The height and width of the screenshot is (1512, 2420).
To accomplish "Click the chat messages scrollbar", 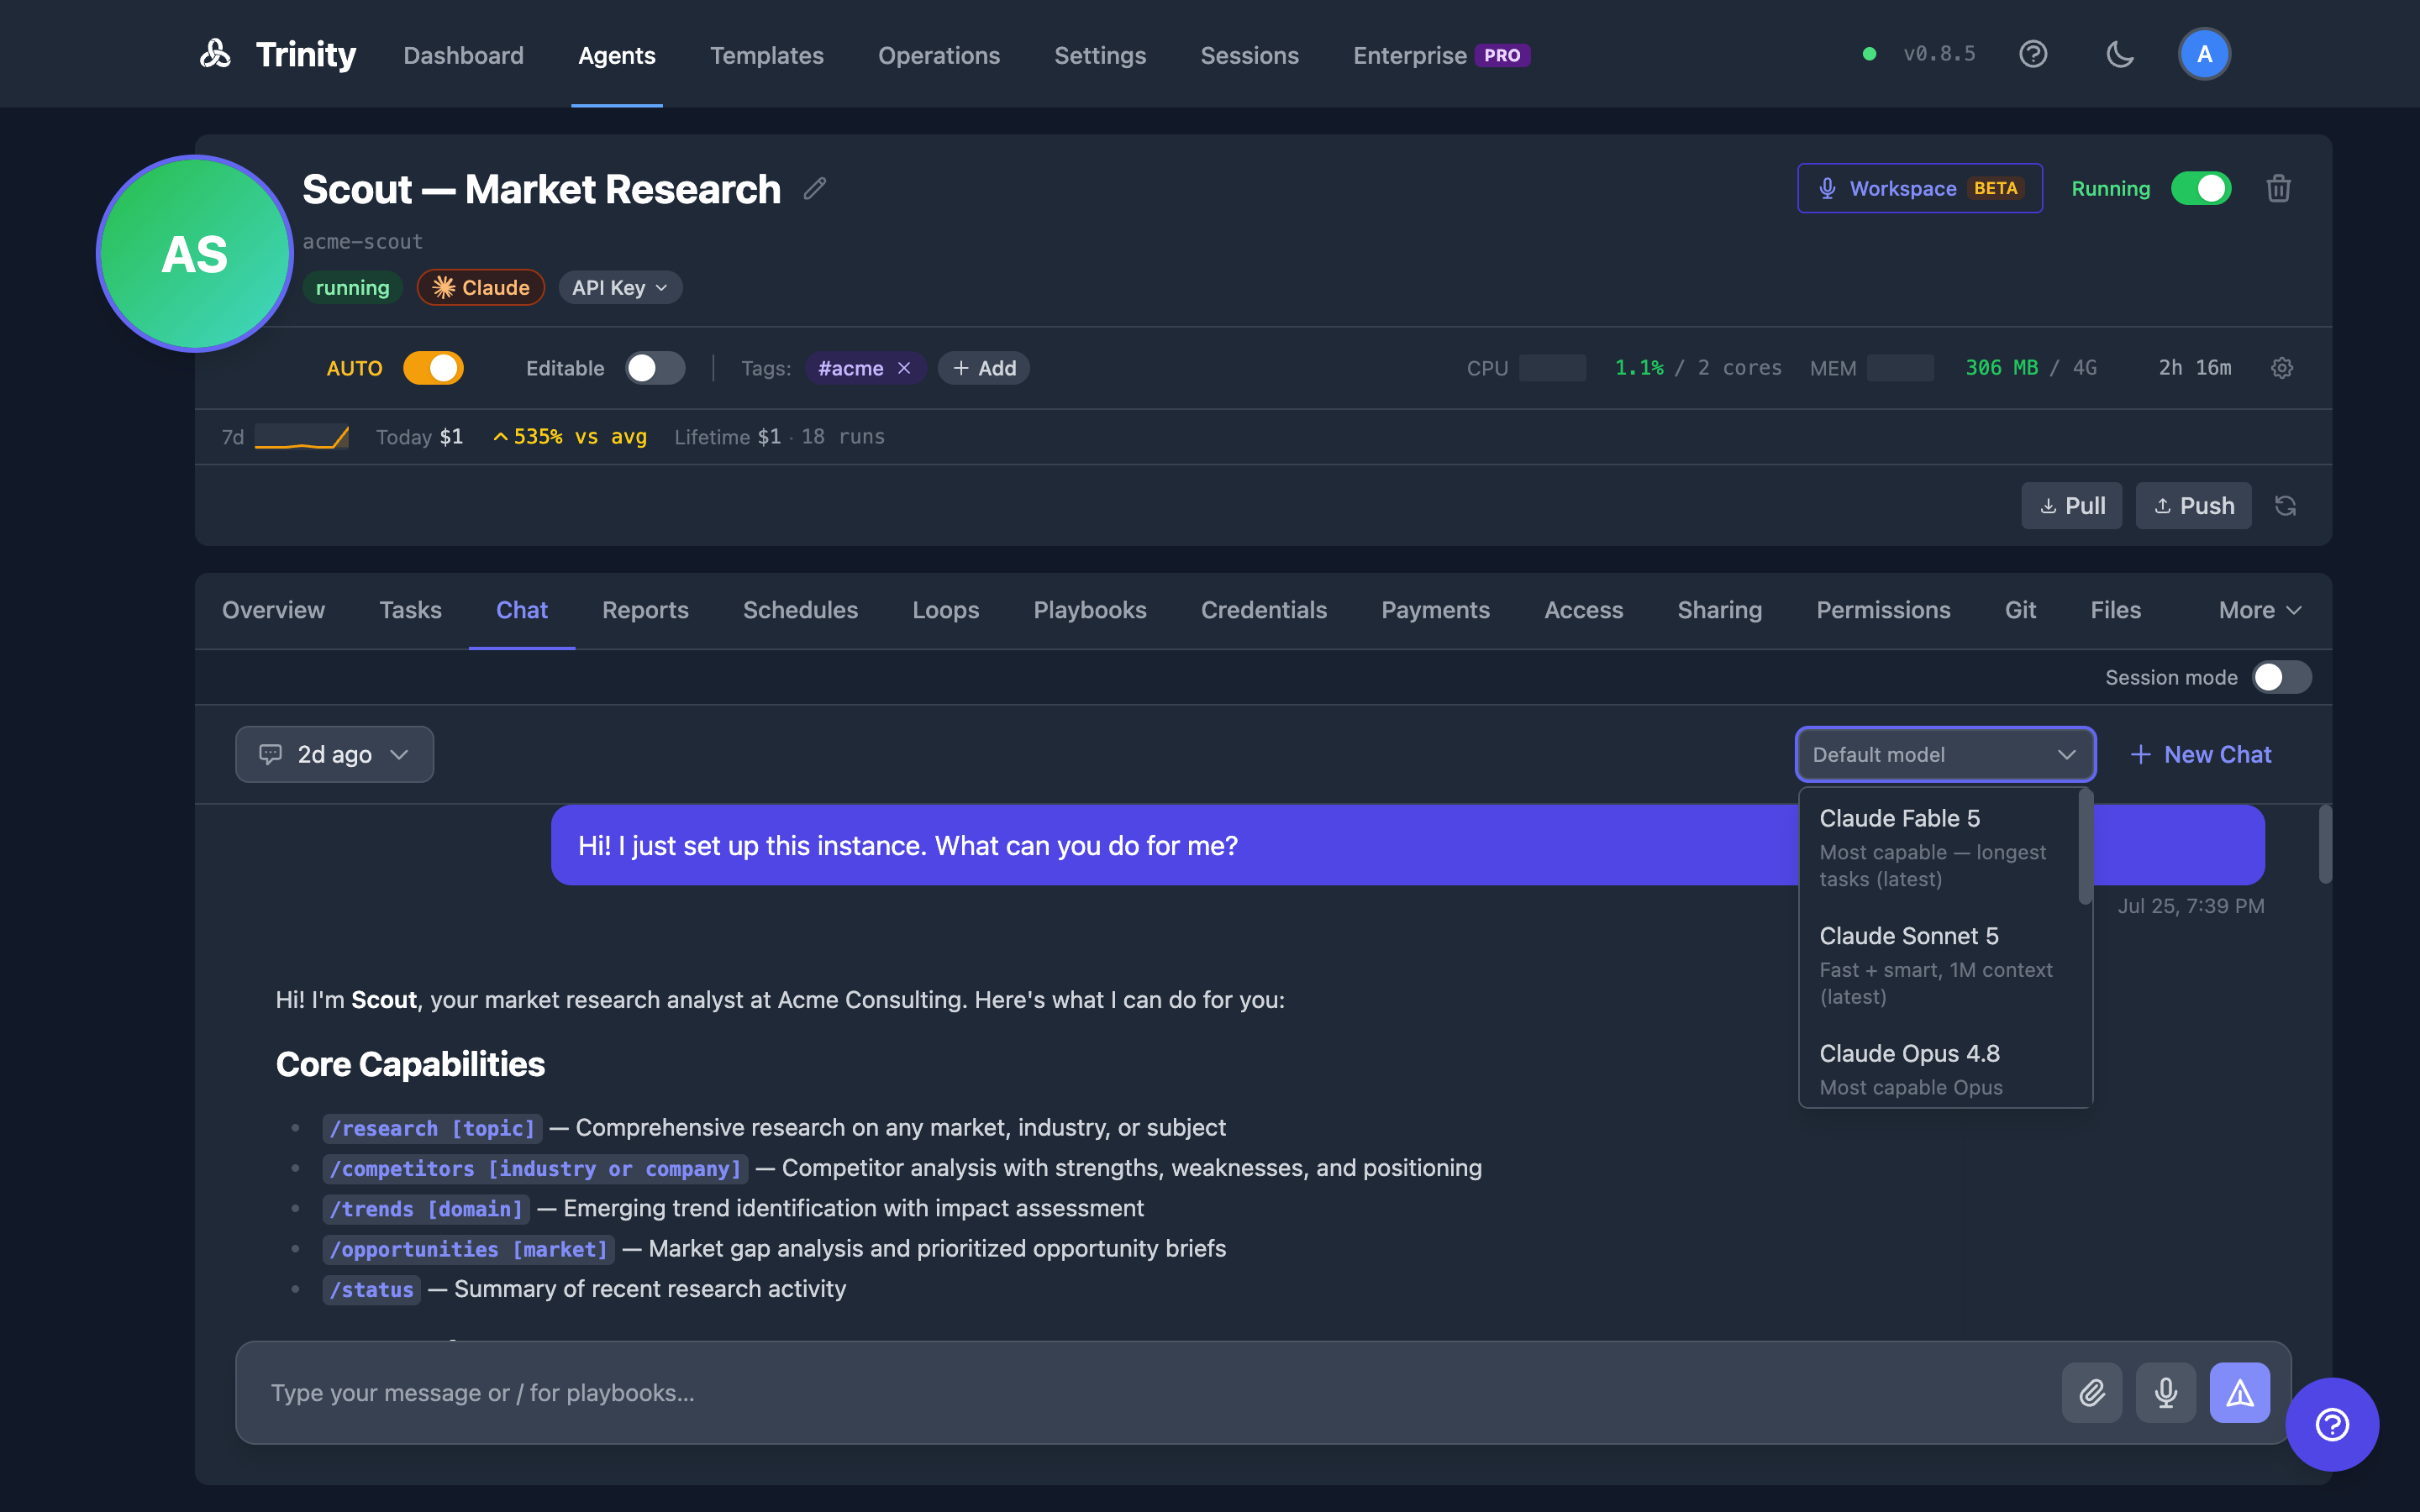I will coord(2325,845).
